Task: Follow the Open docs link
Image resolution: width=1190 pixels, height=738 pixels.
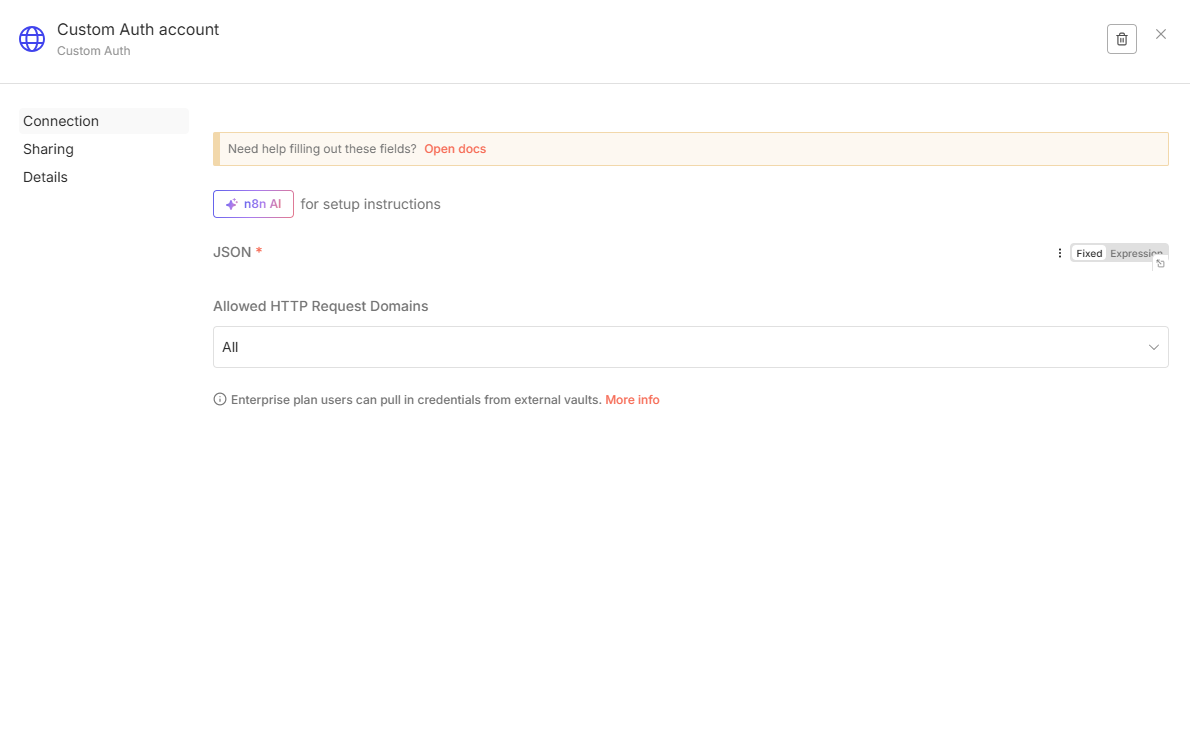Action: tap(455, 149)
